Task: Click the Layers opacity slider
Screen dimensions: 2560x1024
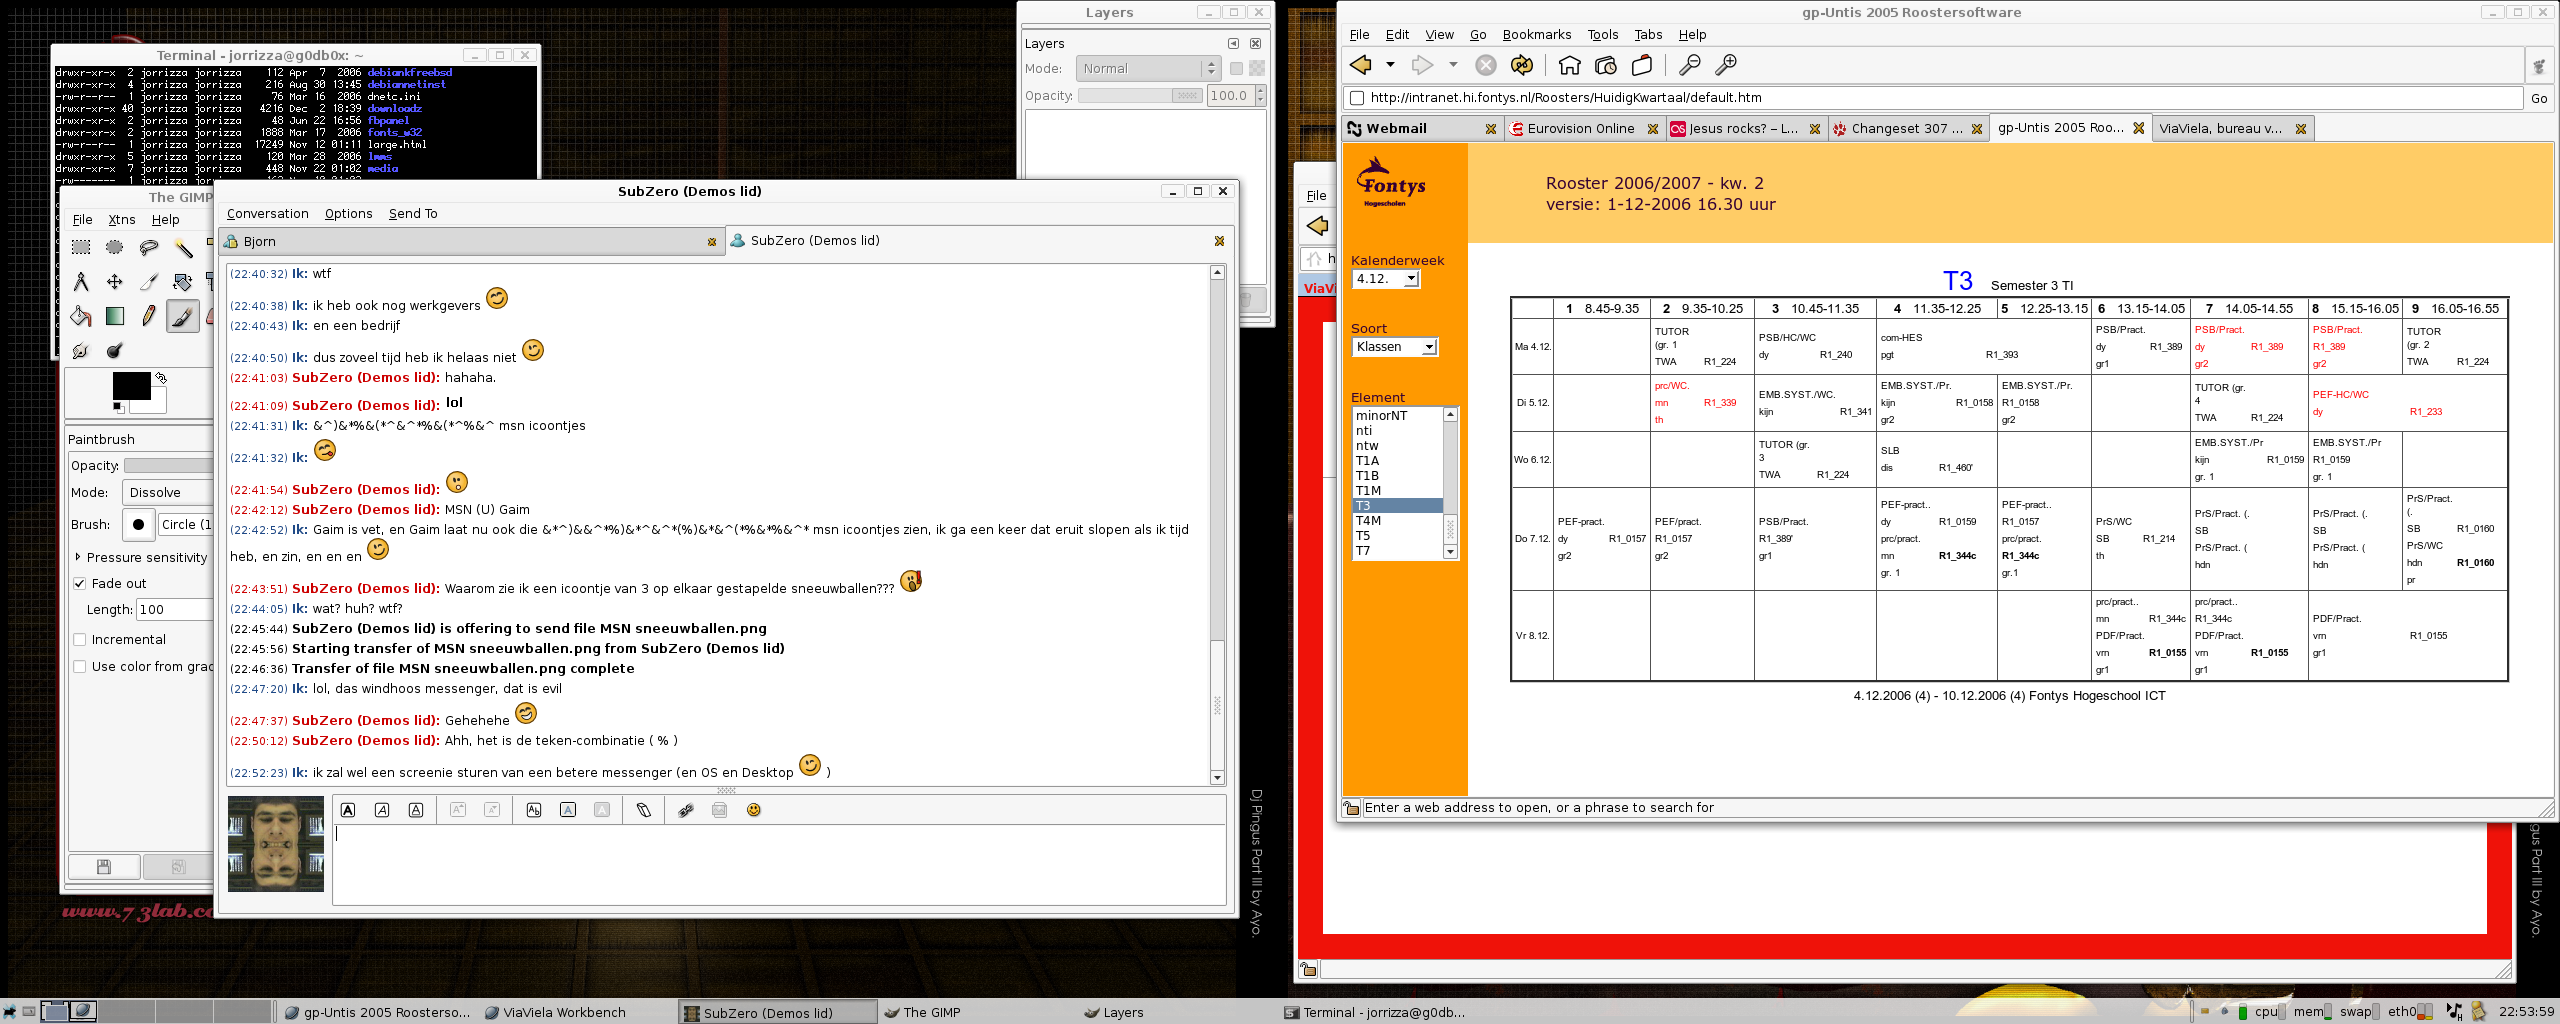Action: pos(1140,96)
